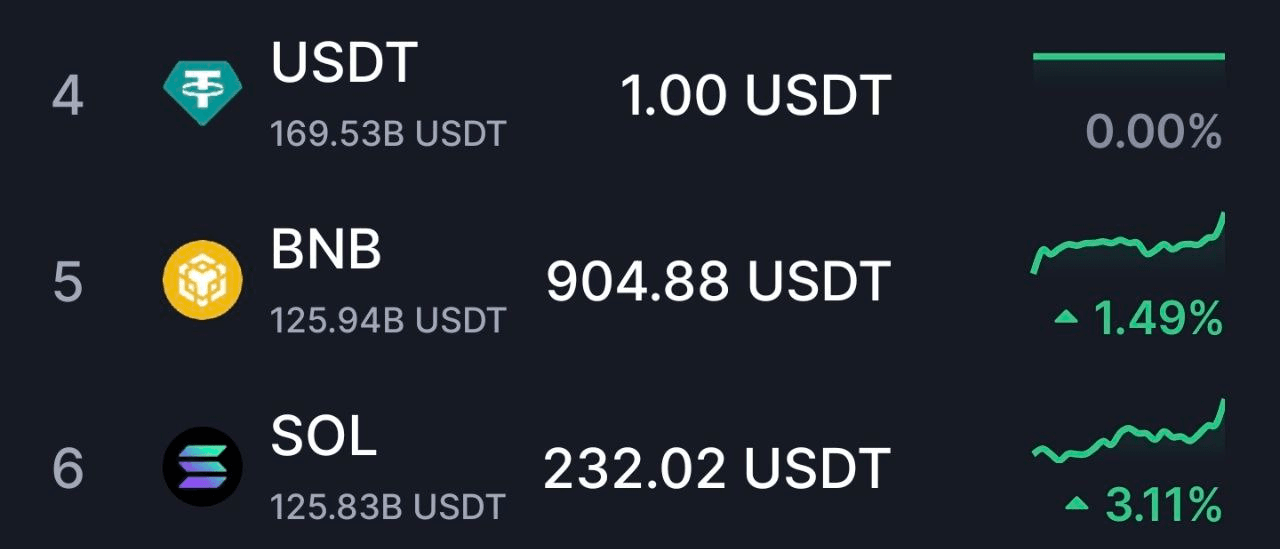The image size is (1280, 549).
Task: Tap the yellow BNB coin icon
Action: tap(203, 281)
